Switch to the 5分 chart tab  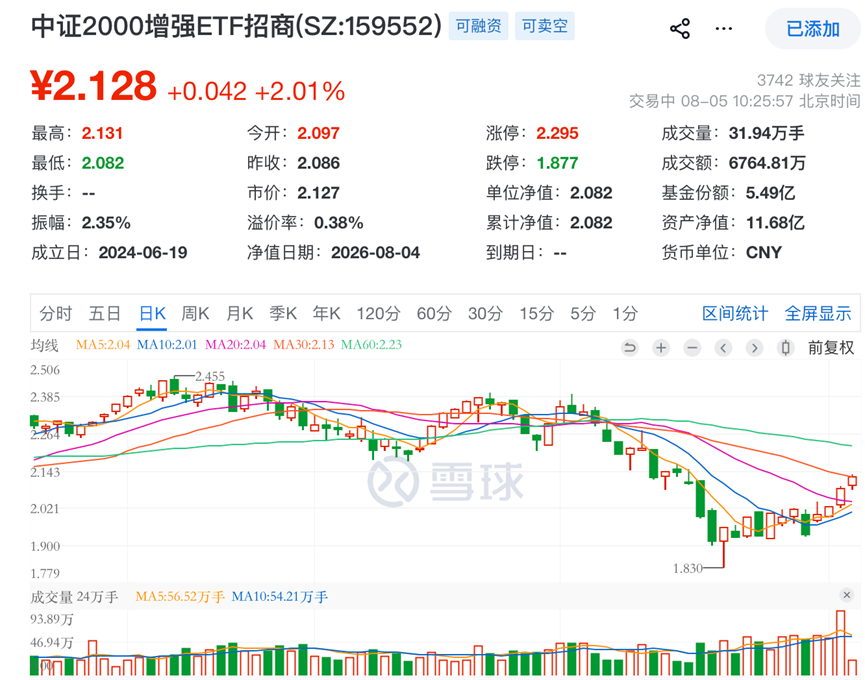[x=583, y=313]
